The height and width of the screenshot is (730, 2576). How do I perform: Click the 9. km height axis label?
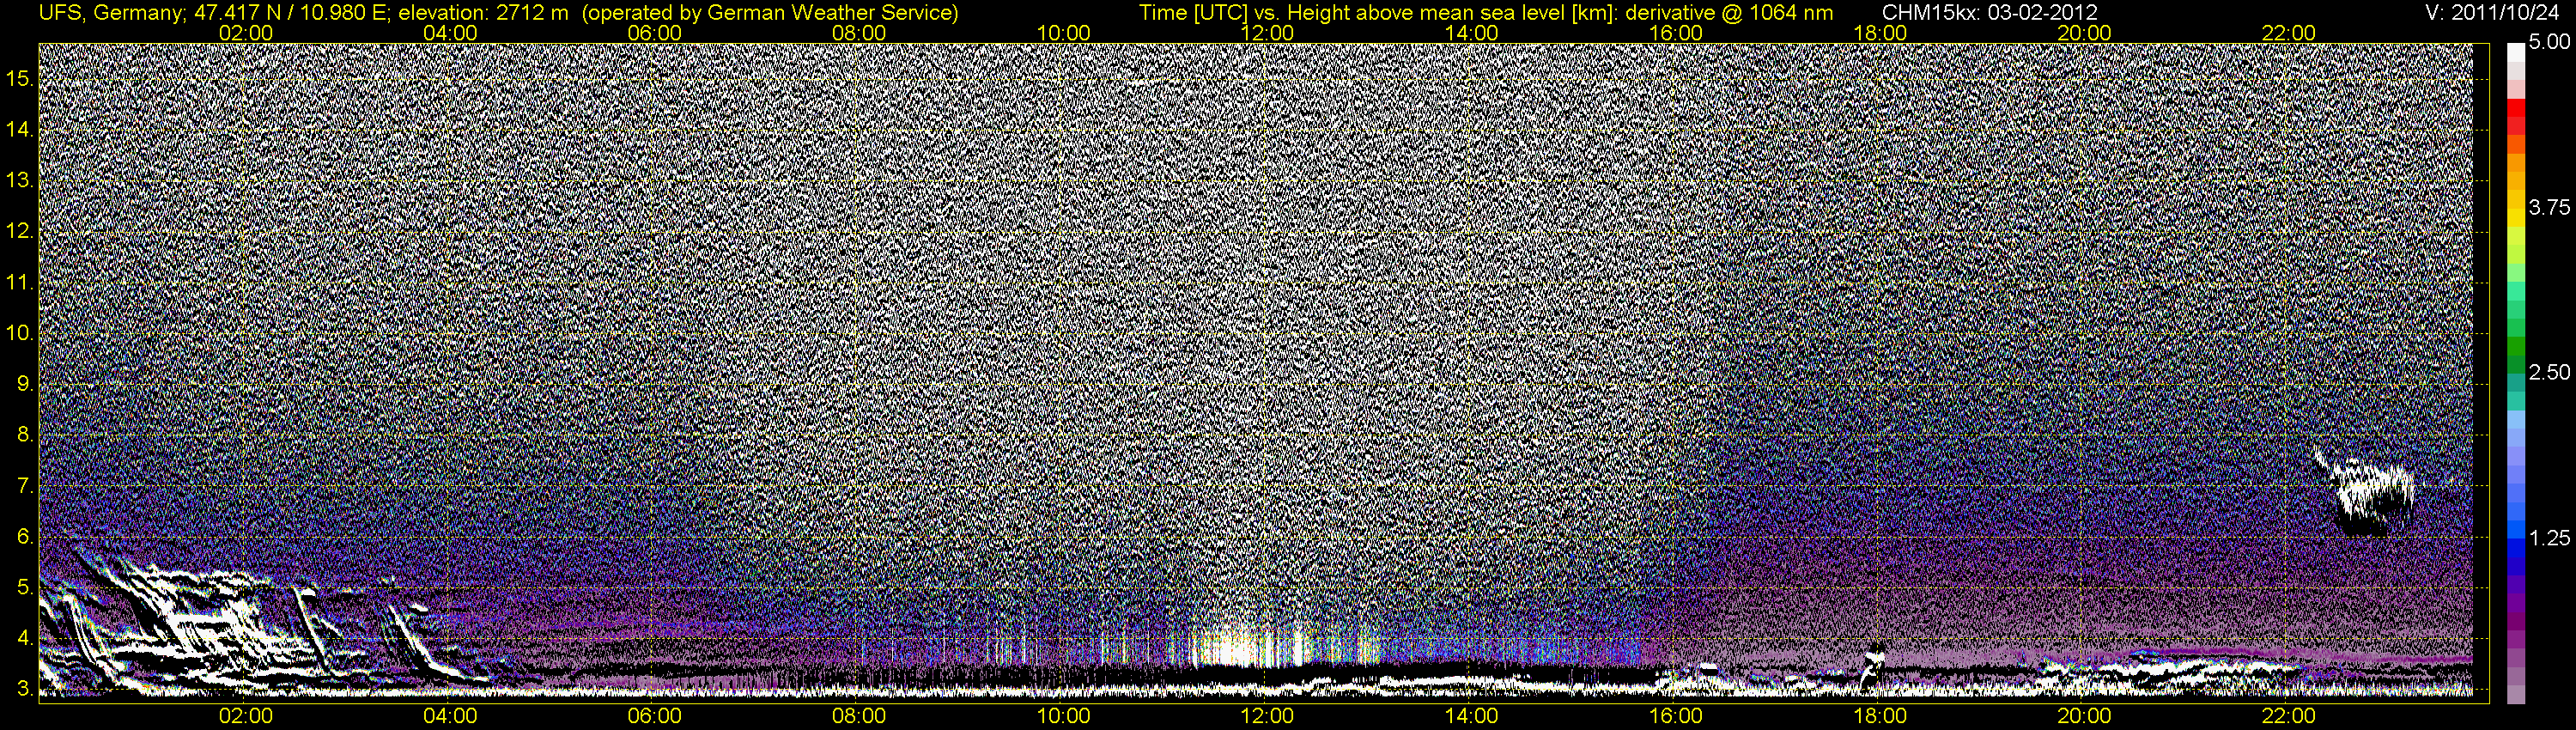pyautogui.click(x=25, y=384)
